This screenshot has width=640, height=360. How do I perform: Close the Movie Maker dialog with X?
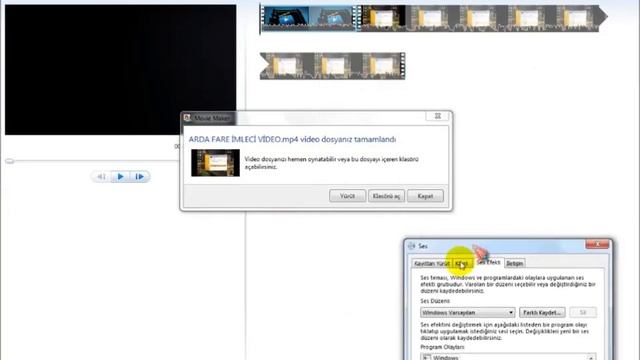(438, 116)
